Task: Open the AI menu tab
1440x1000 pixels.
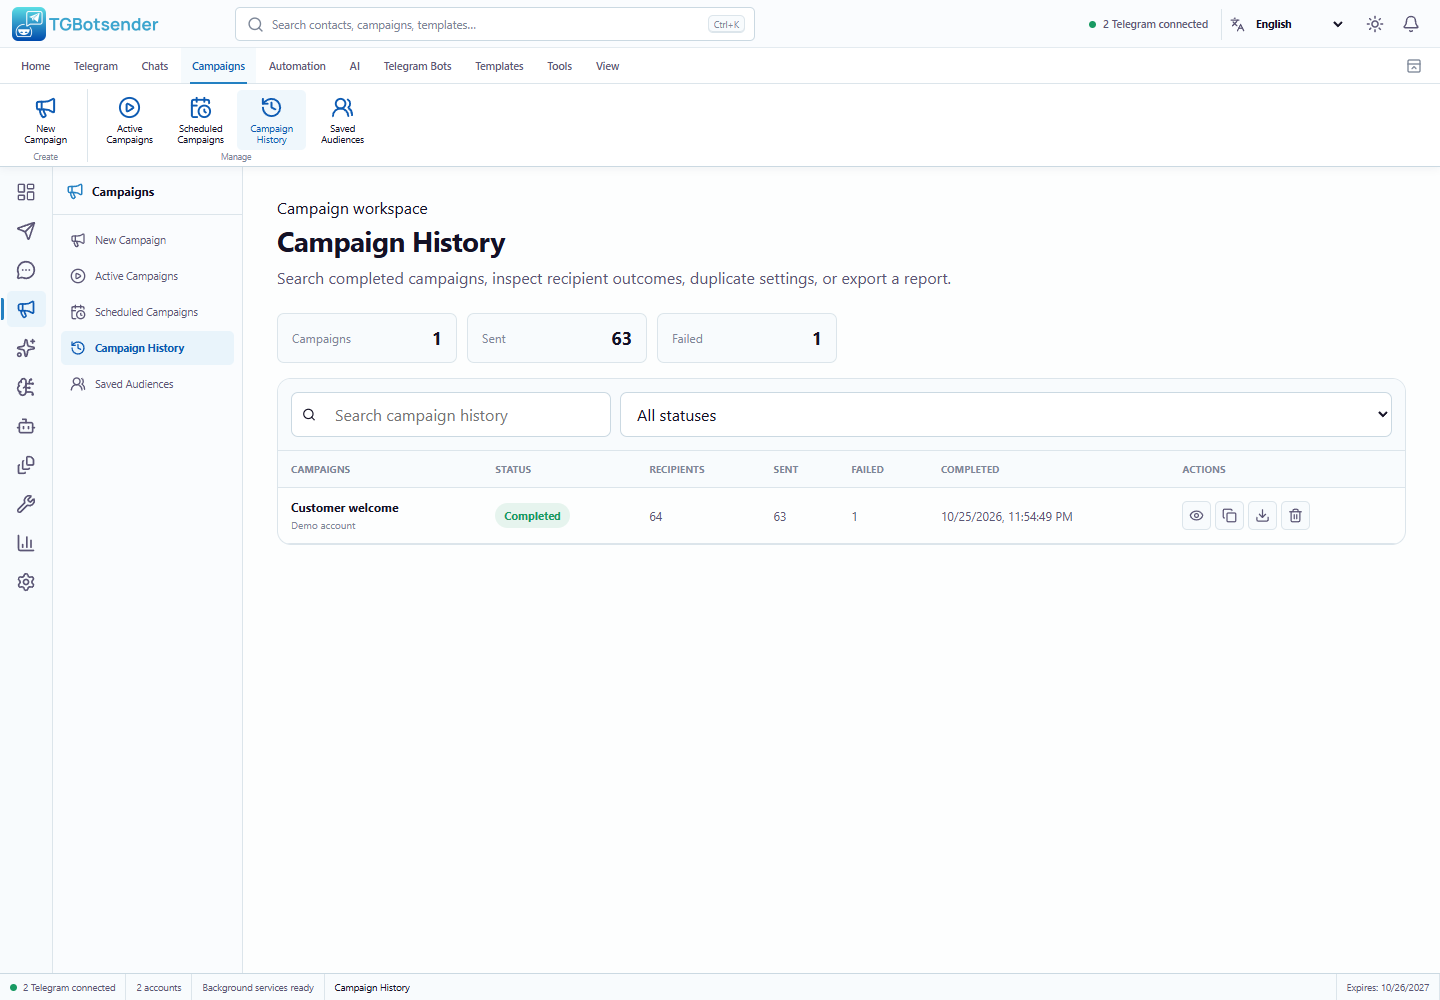Action: 354,66
